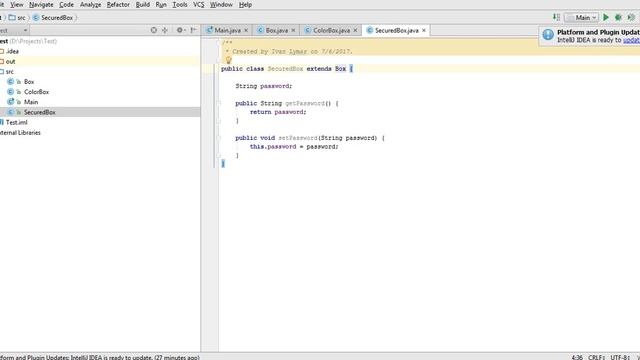This screenshot has height=360, width=640.
Task: Click the Make Project build icon
Action: (x=556, y=18)
